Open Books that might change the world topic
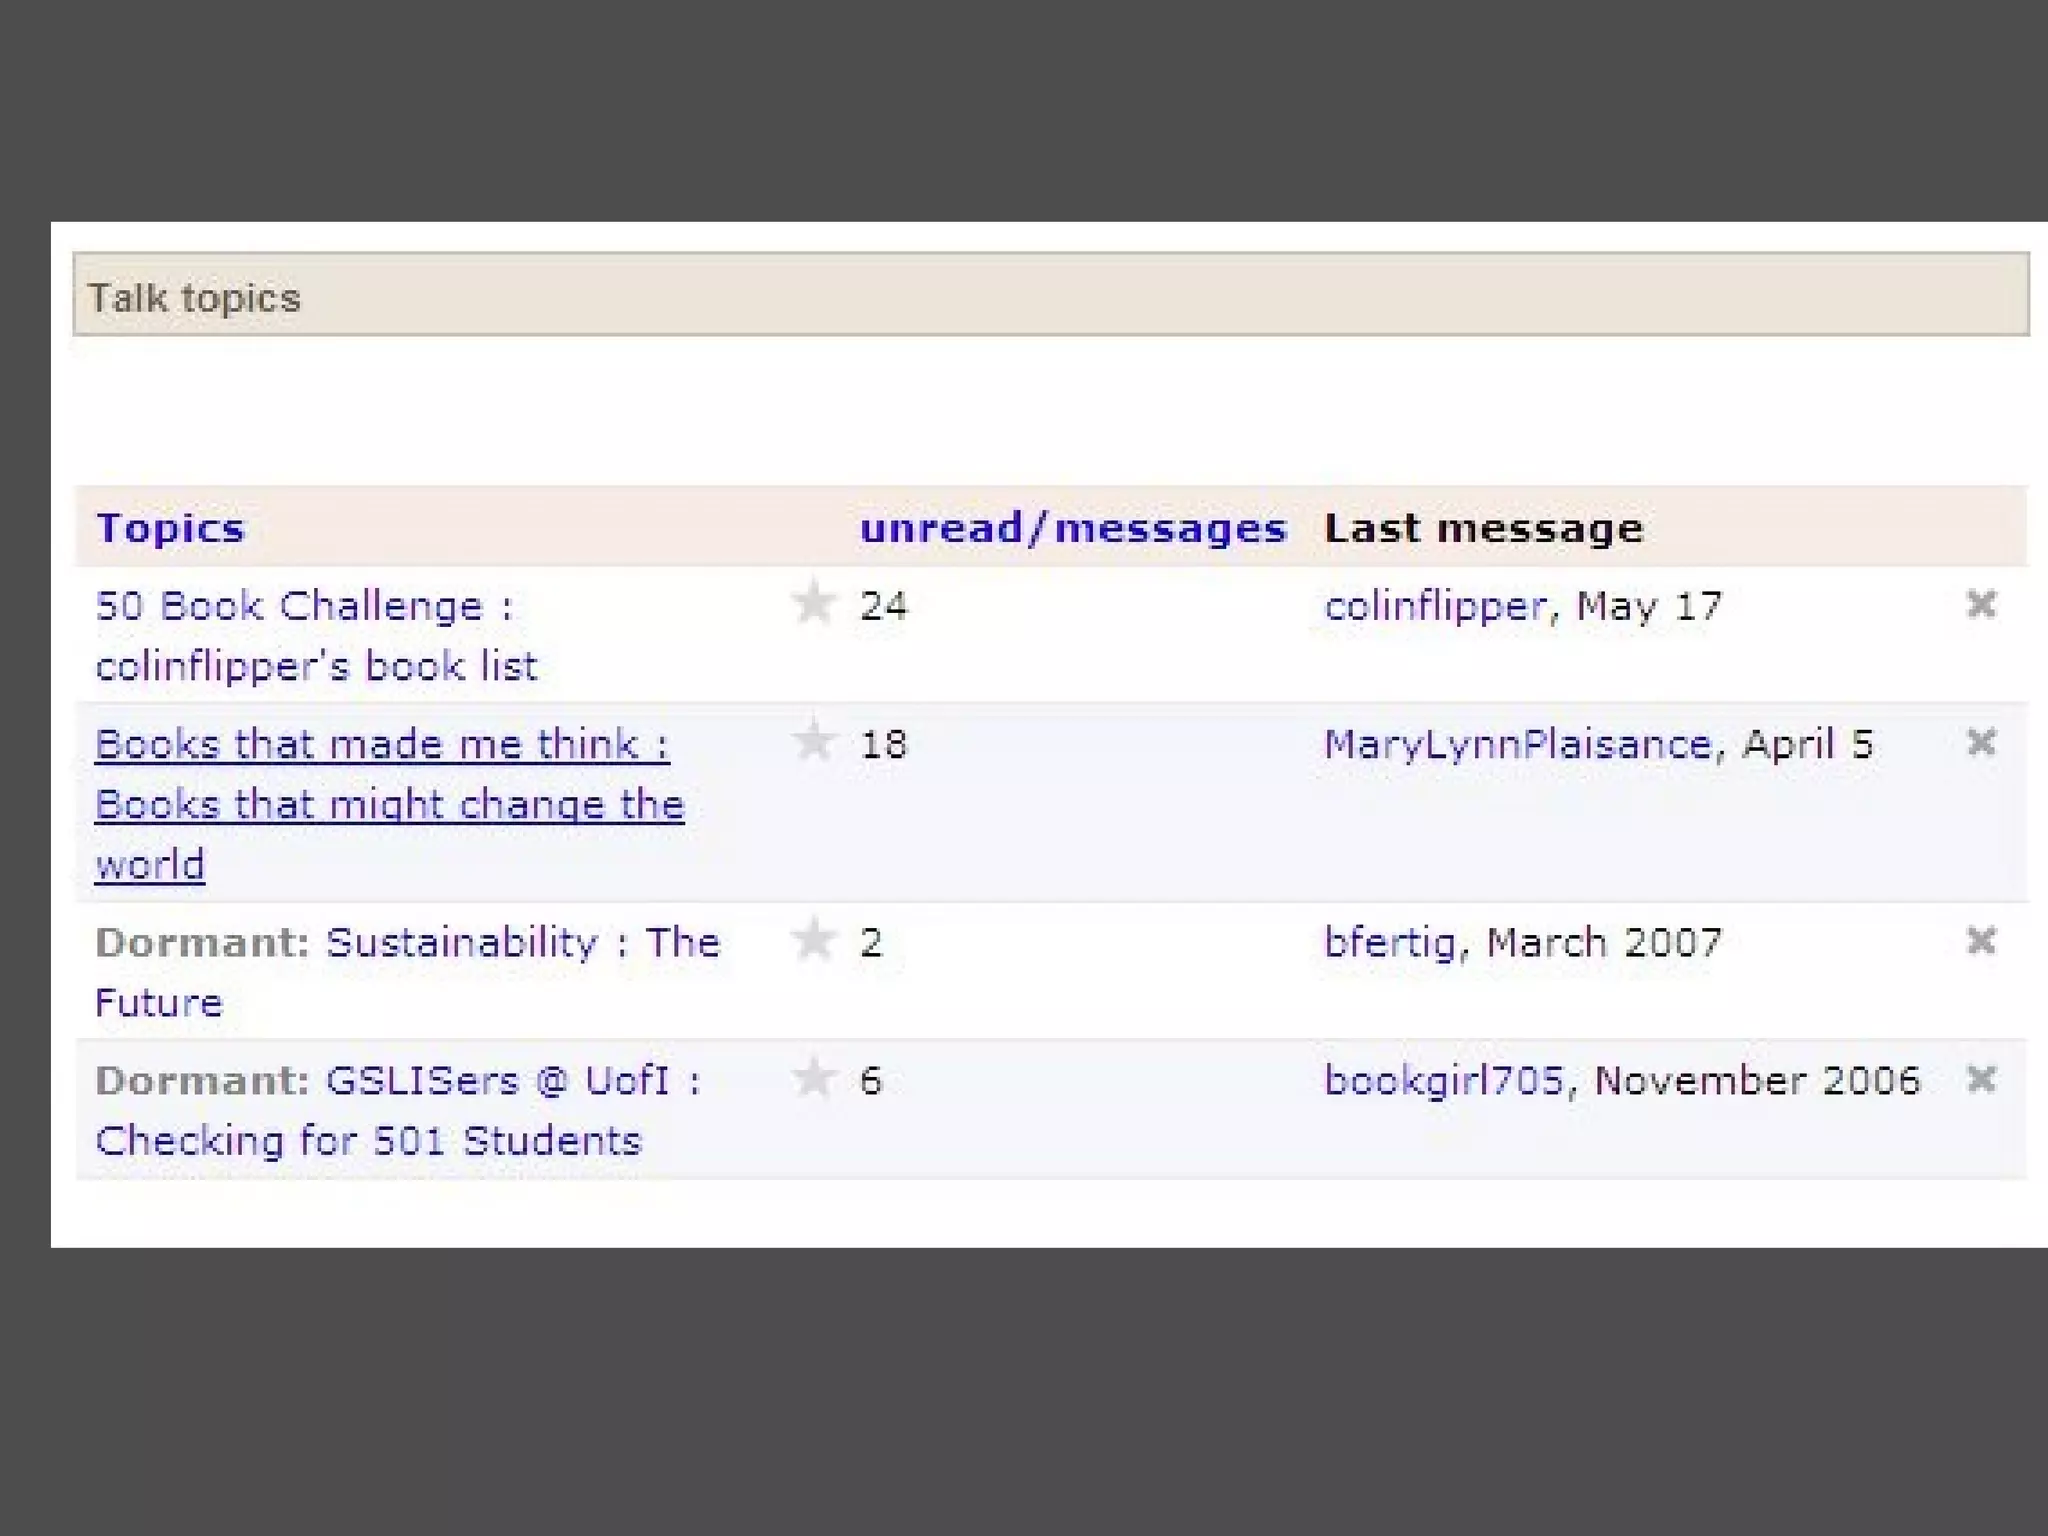The image size is (2048, 1536). coord(388,804)
